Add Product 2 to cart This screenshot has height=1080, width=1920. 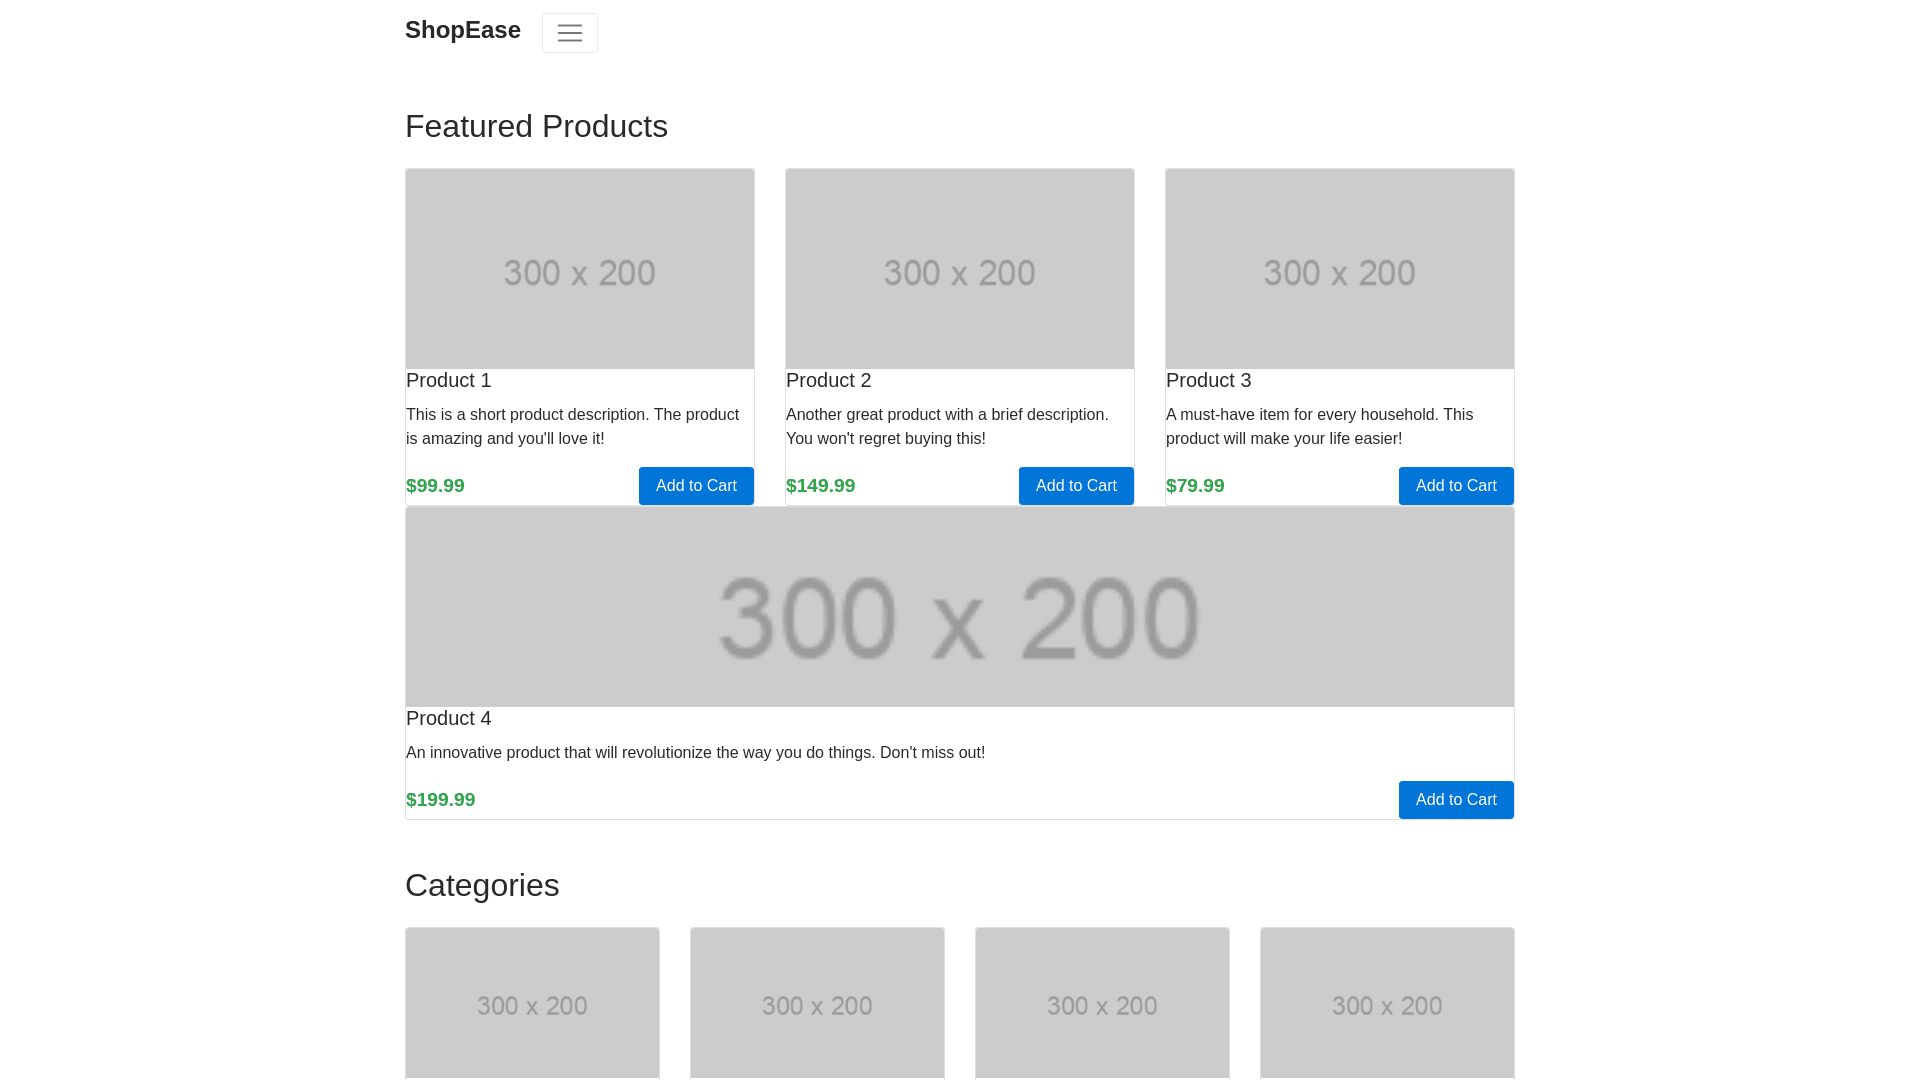pos(1076,486)
